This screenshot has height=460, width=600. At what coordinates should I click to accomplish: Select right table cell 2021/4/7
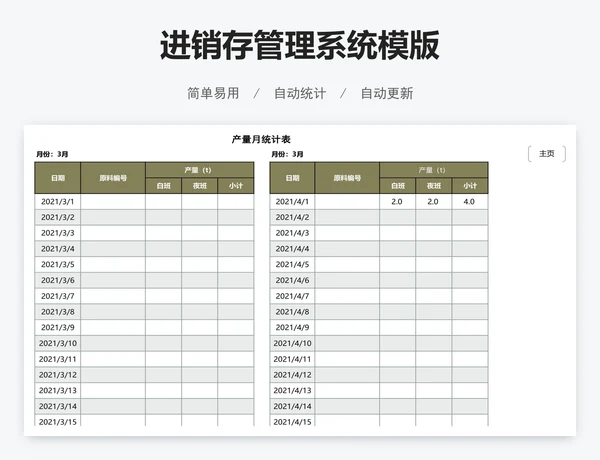tap(292, 296)
